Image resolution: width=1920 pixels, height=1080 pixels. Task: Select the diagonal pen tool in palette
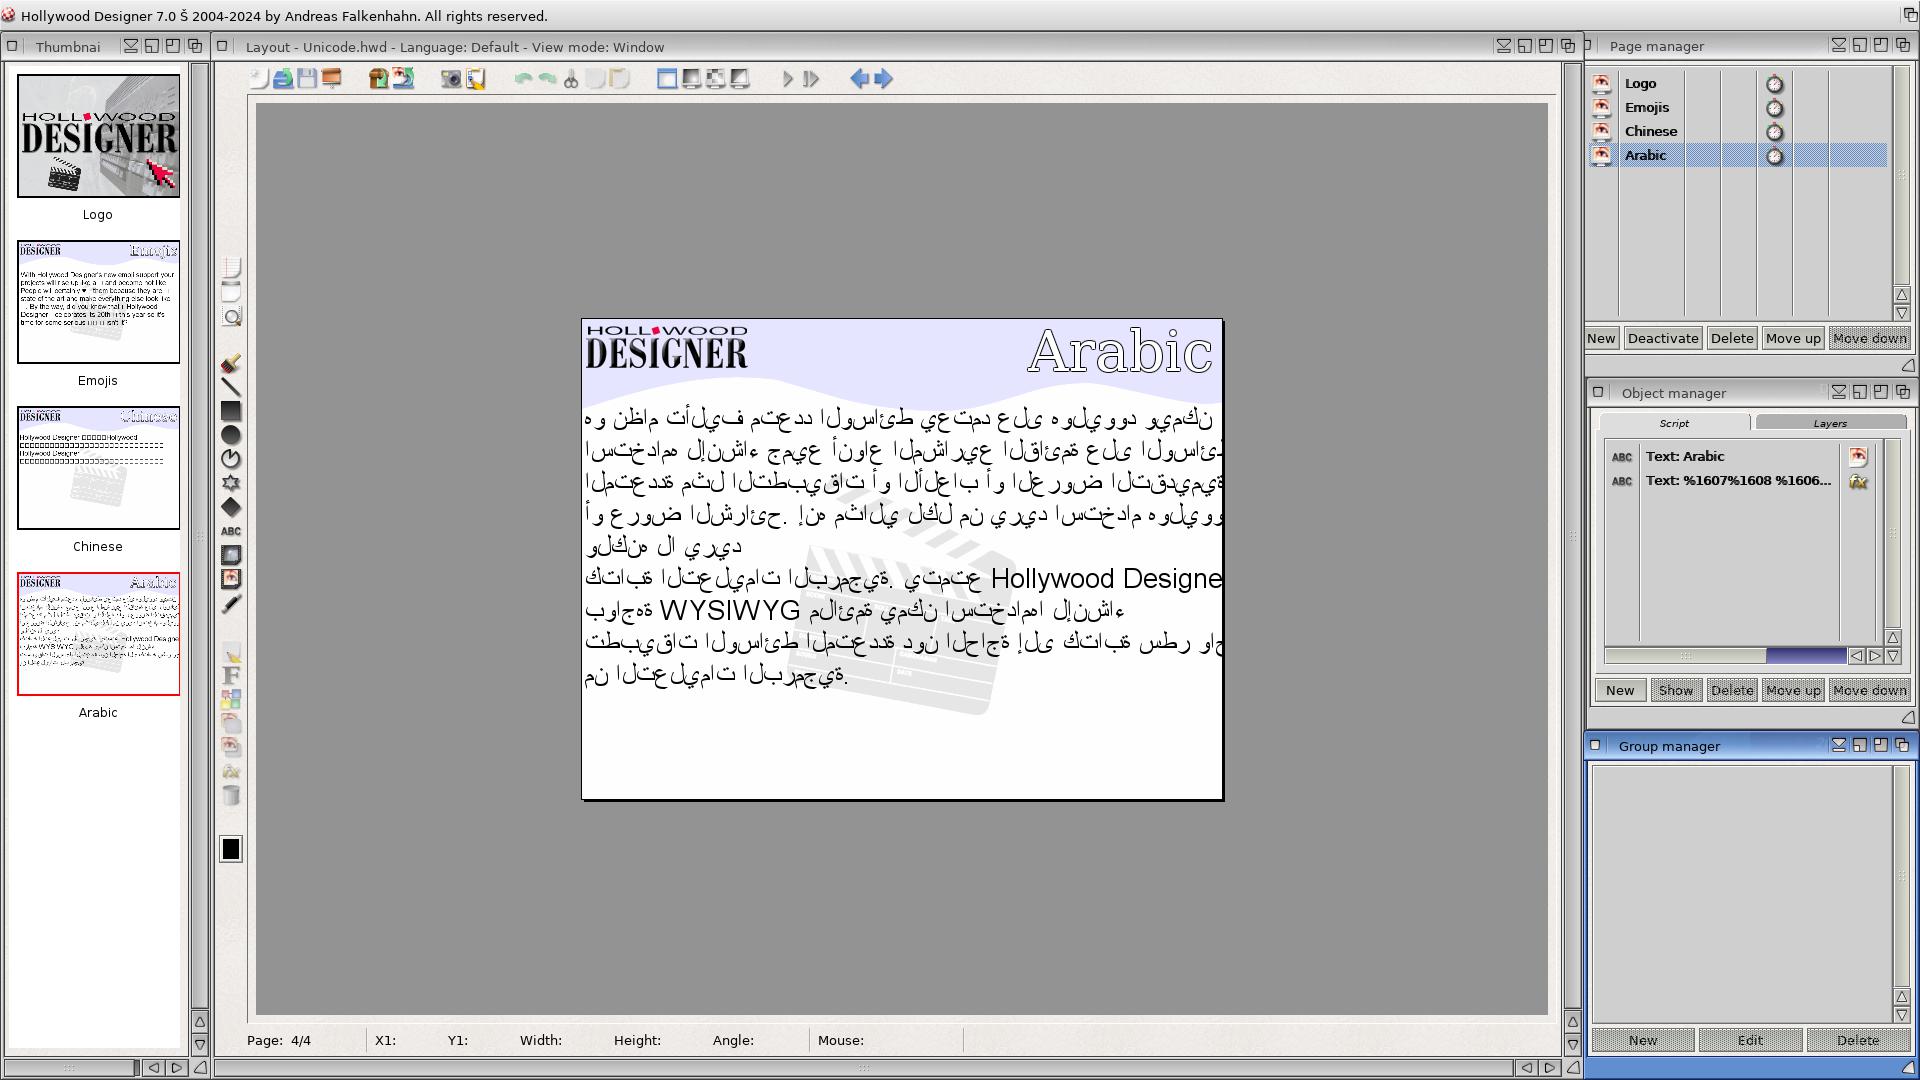(x=231, y=603)
